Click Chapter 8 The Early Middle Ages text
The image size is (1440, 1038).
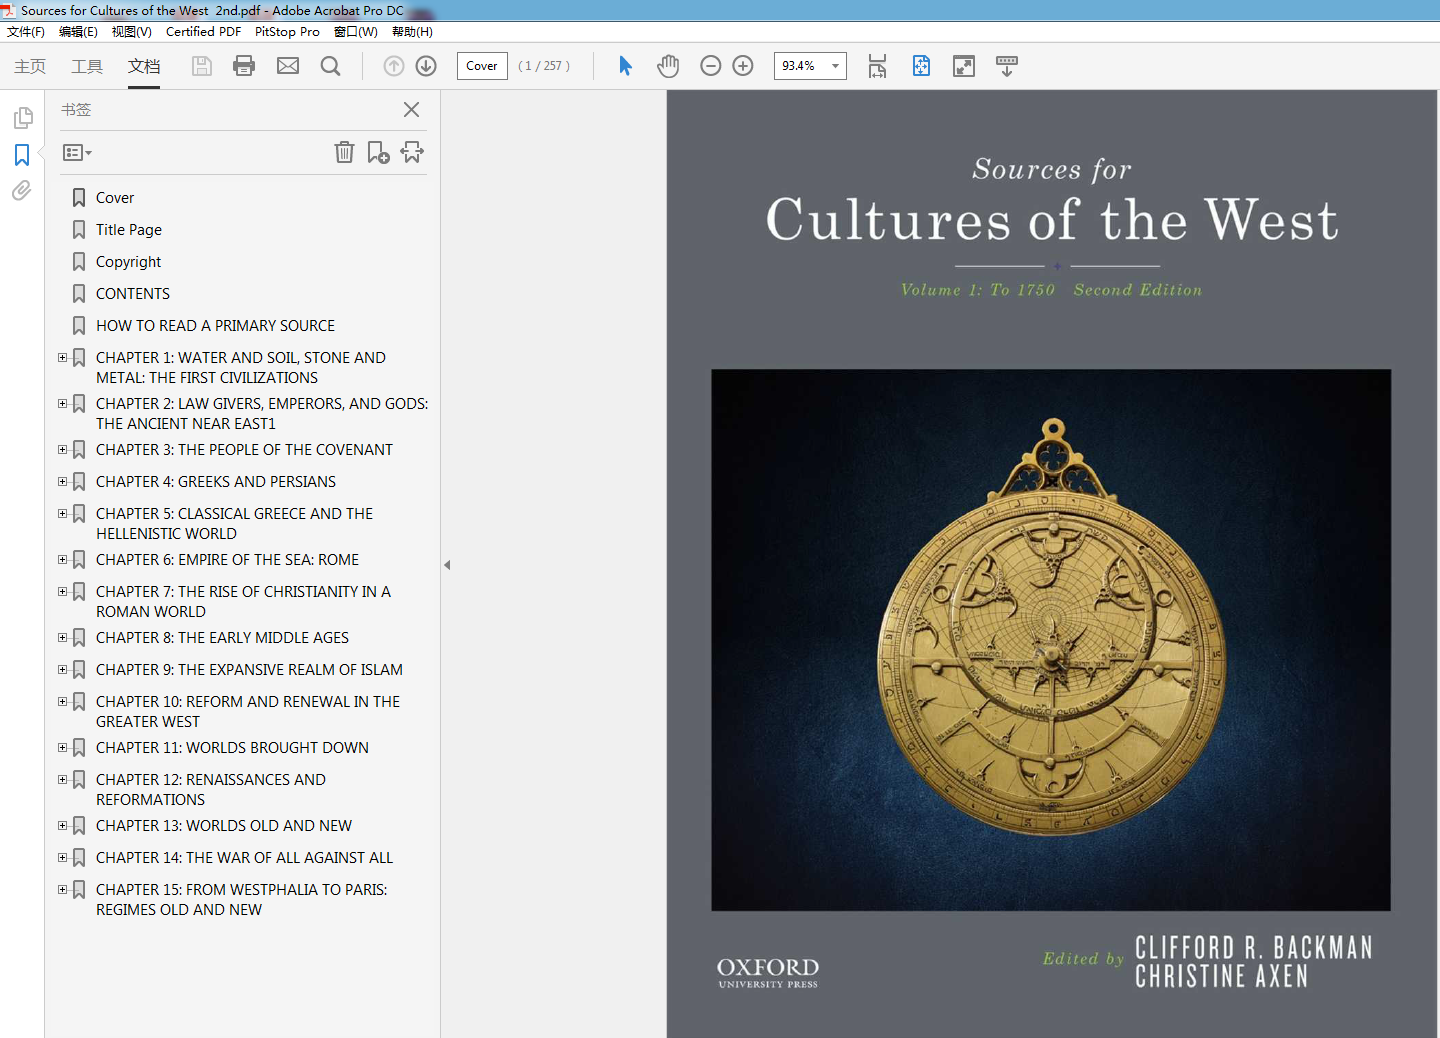pyautogui.click(x=222, y=638)
